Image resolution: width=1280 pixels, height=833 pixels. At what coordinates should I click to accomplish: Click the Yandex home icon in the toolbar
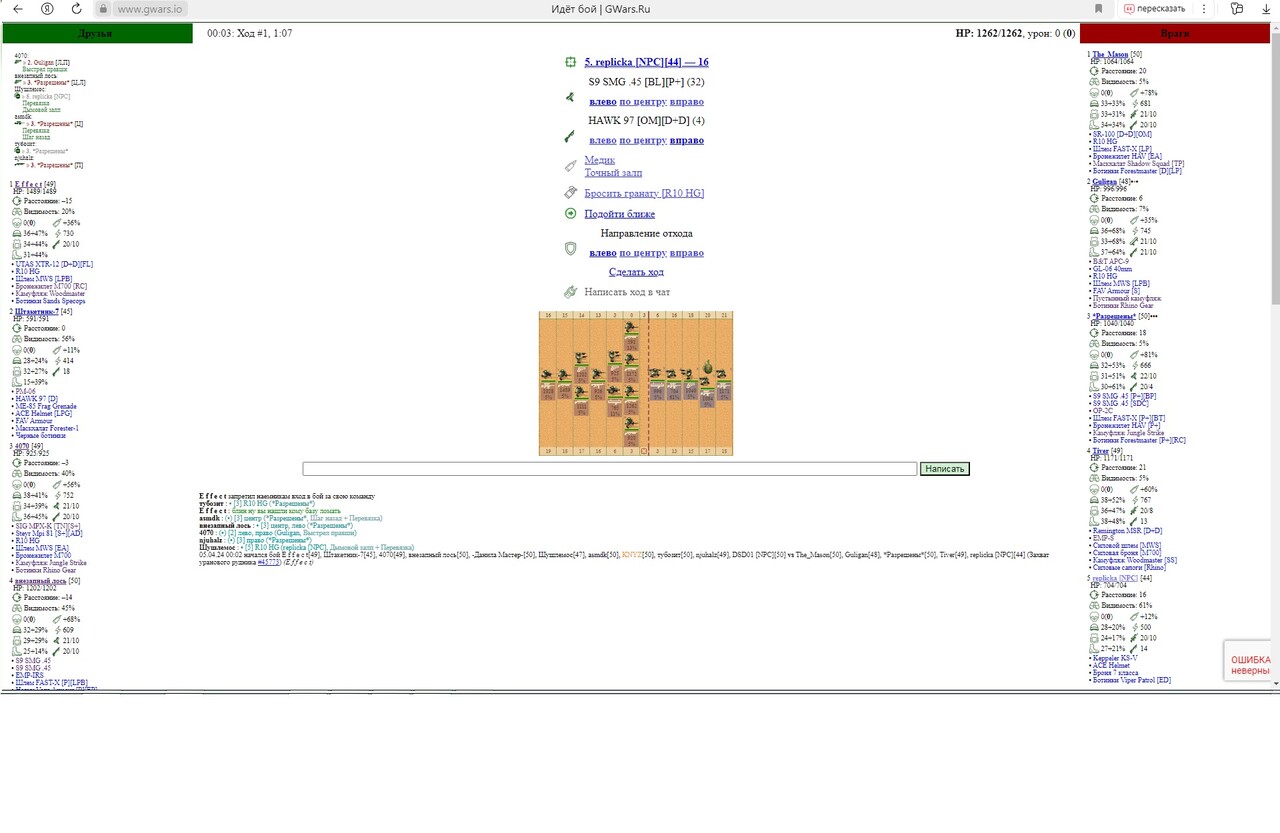click(x=47, y=9)
